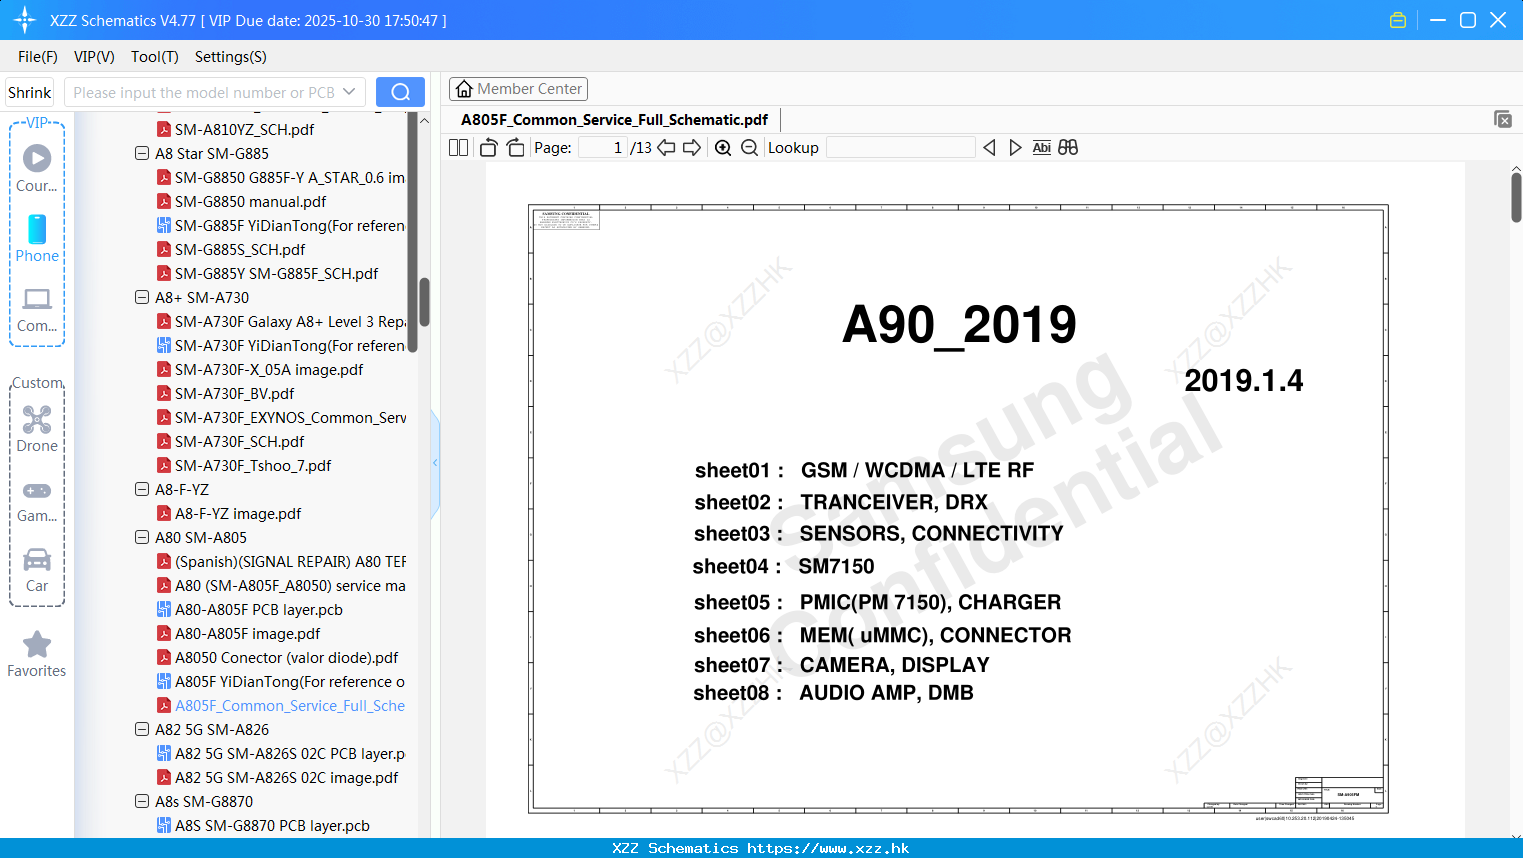
Task: Collapse the A80 SM-A805 folder
Action: click(x=142, y=538)
